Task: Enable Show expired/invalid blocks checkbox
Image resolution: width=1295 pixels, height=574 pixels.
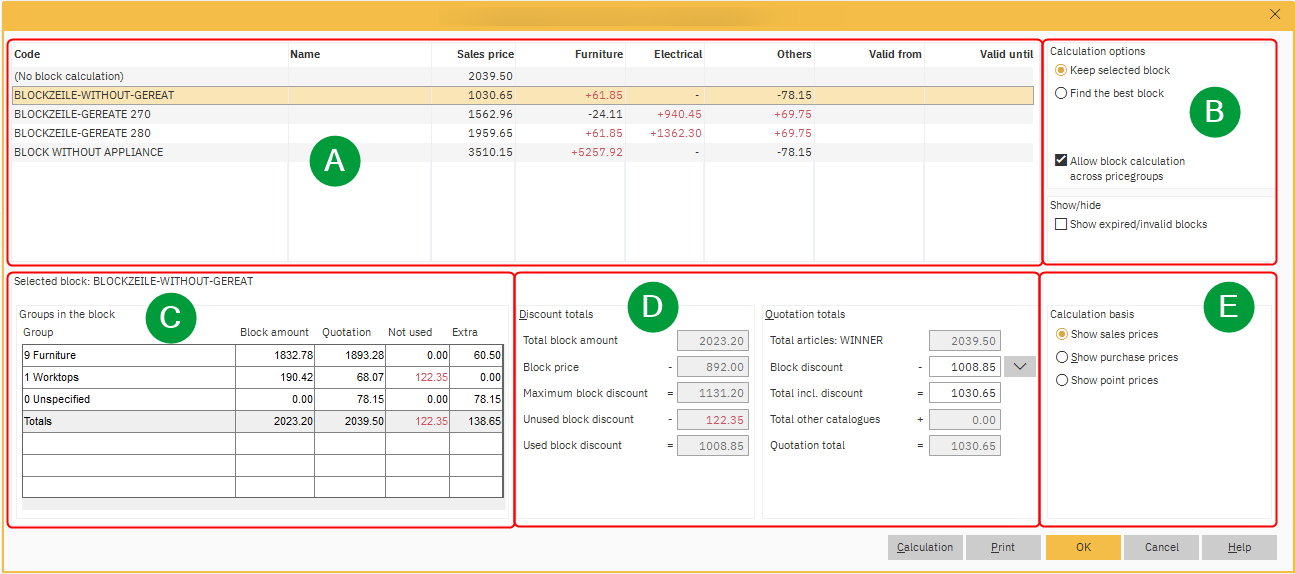Action: (1061, 225)
